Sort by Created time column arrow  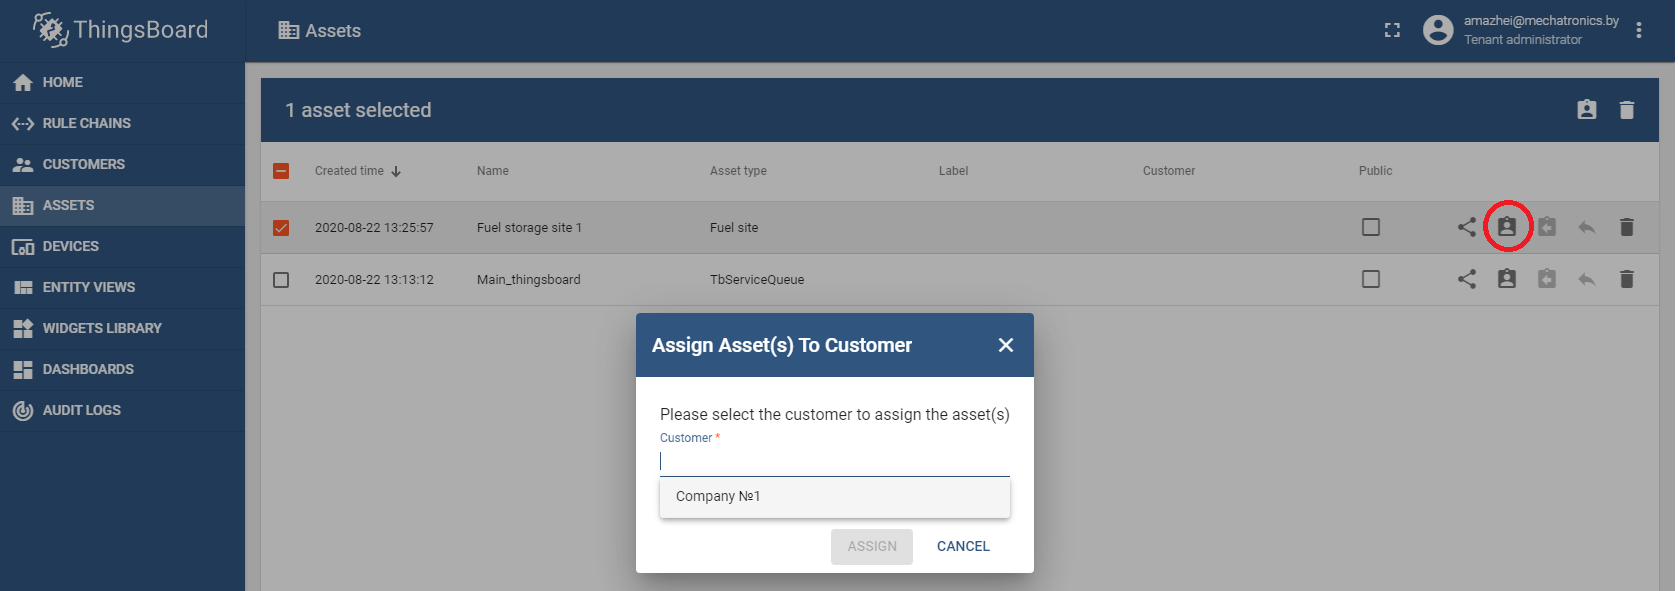[396, 171]
